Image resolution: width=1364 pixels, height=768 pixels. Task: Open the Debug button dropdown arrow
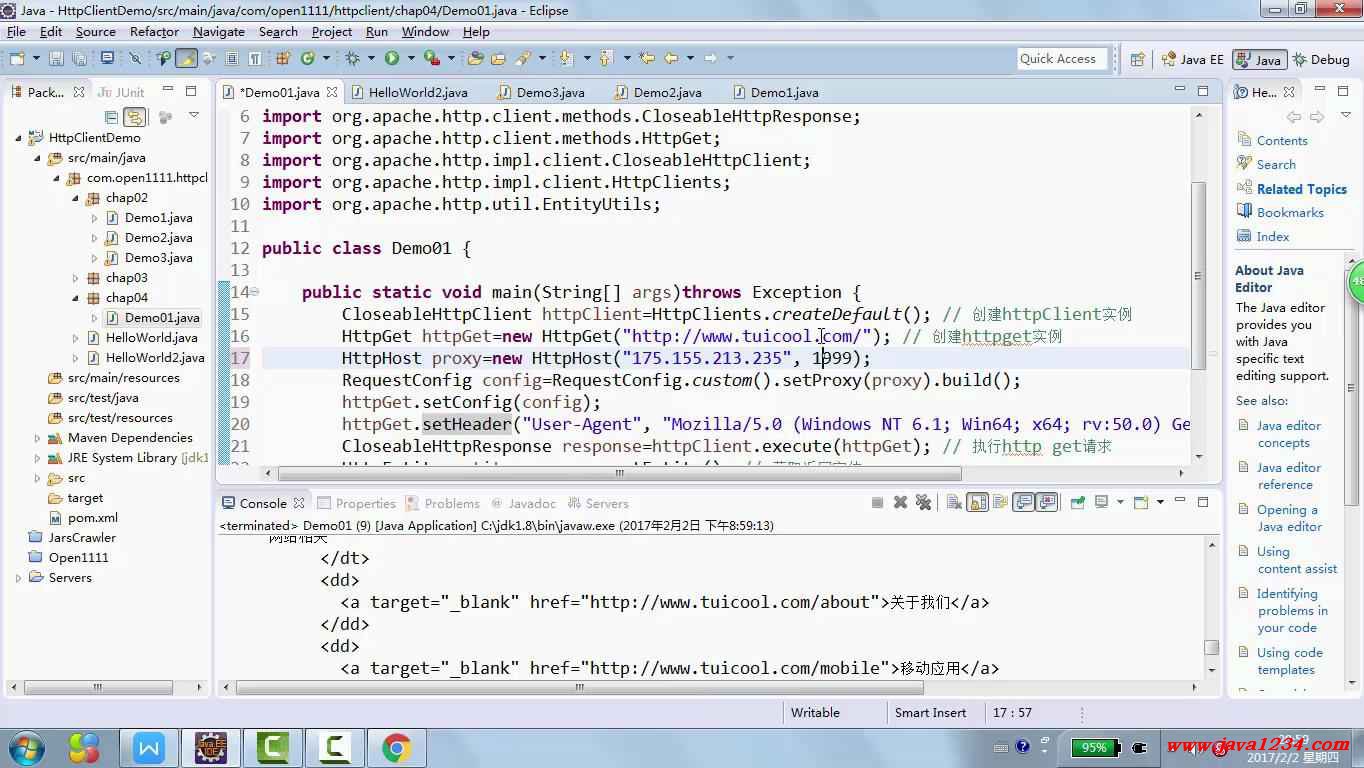[x=370, y=59]
